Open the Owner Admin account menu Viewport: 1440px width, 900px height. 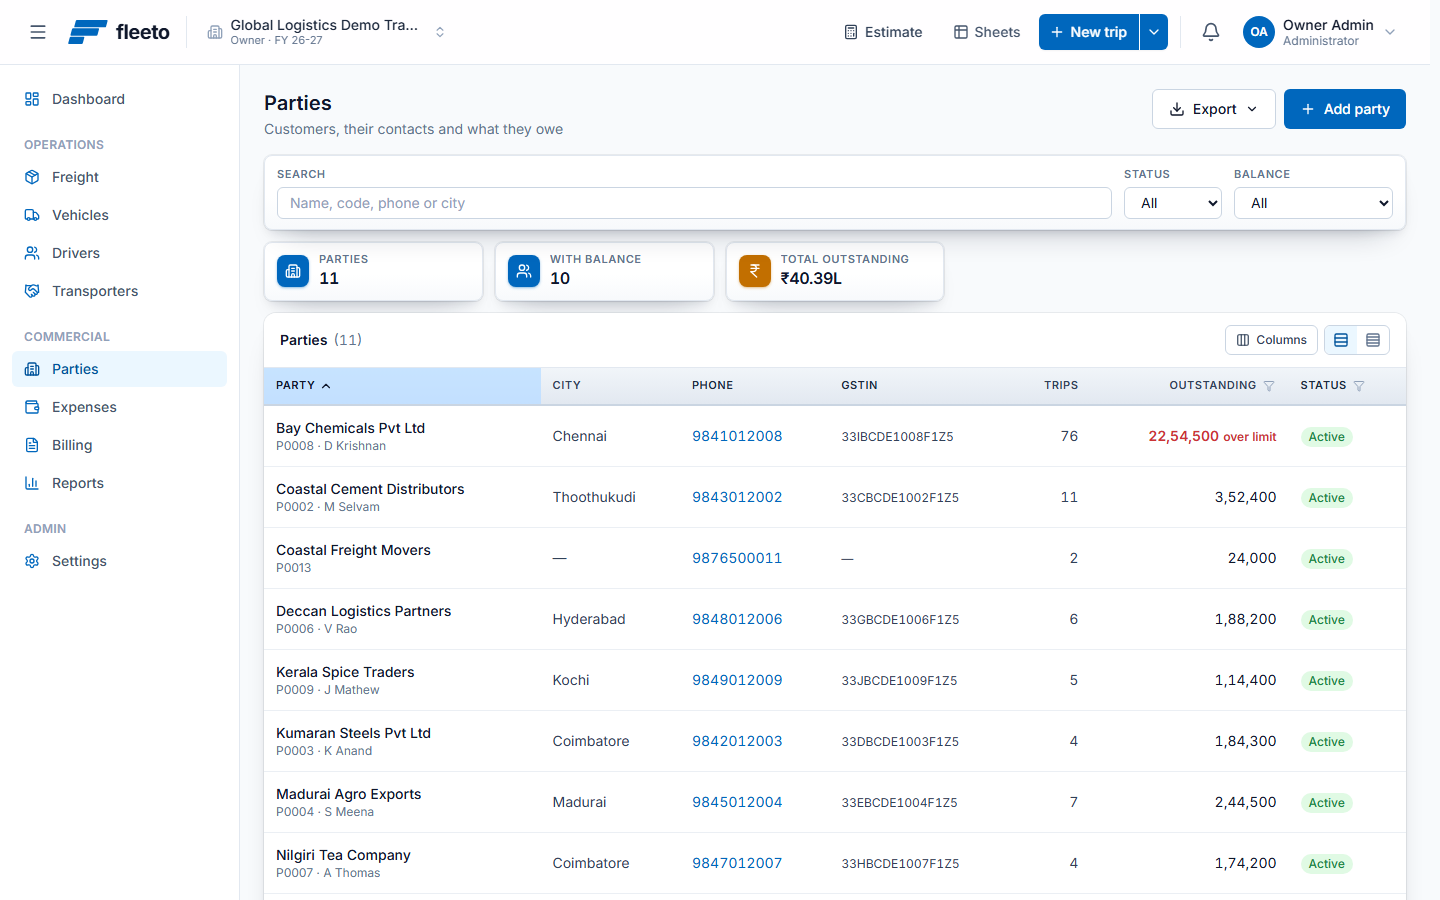point(1319,32)
